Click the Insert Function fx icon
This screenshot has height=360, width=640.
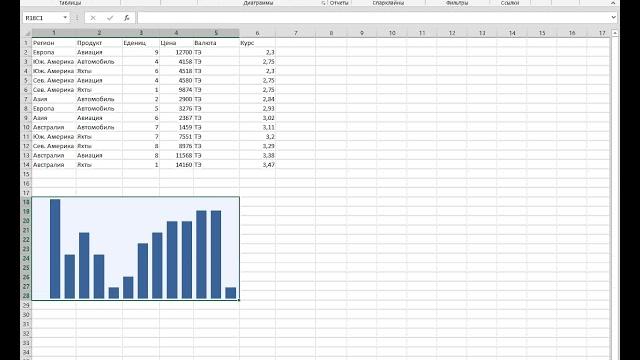click(x=127, y=18)
